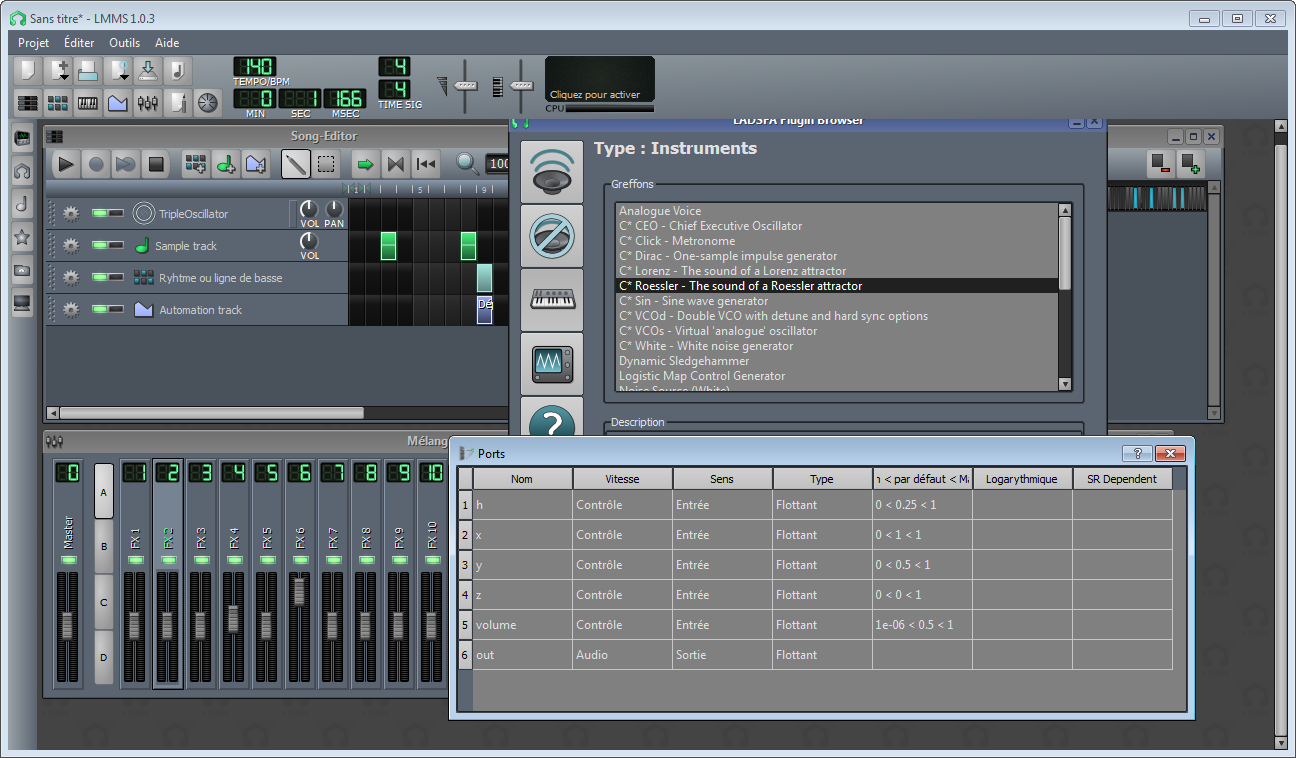Screen dimensions: 1296x758
Task: Mute the Sample track using its green LED
Action: click(x=100, y=245)
